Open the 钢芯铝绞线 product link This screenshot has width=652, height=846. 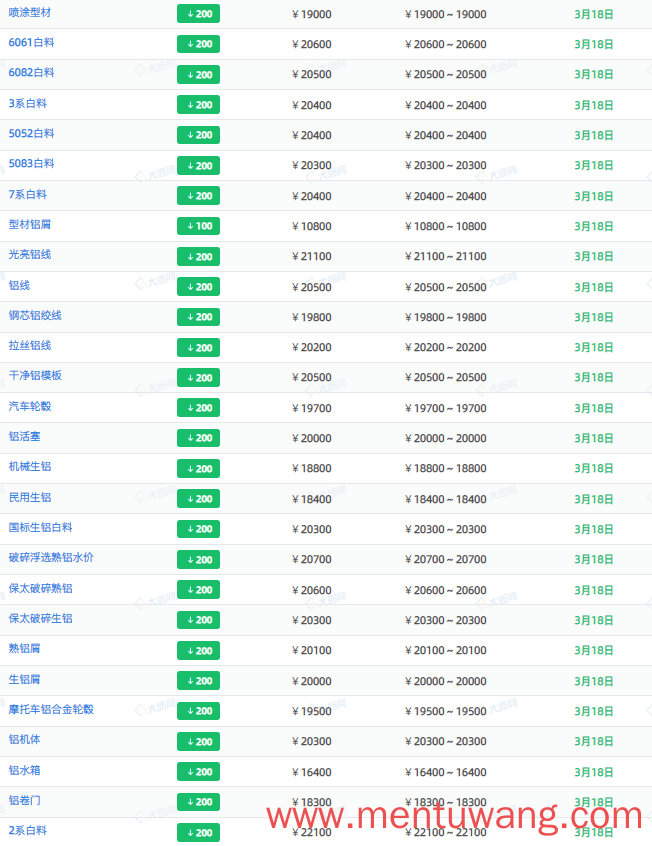click(35, 316)
